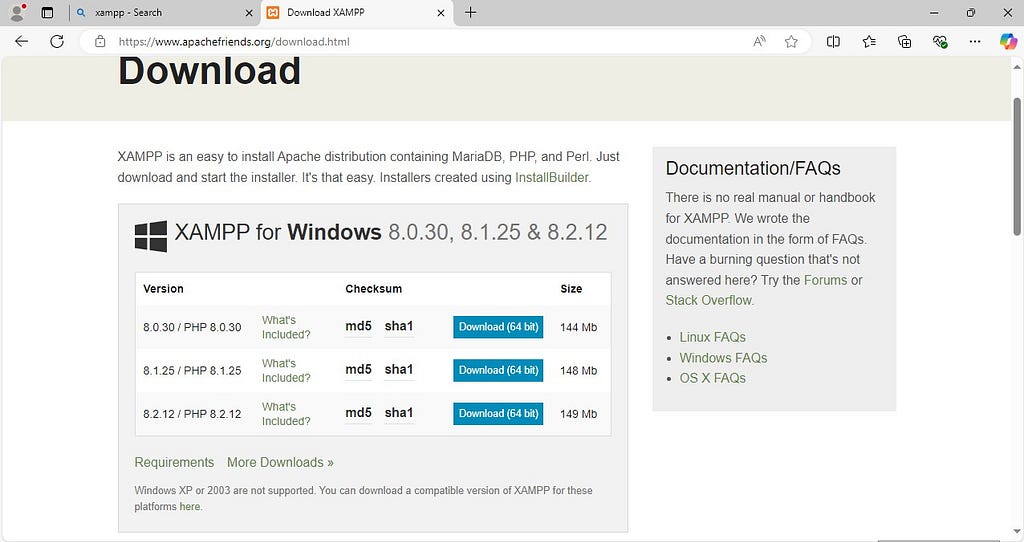Close the xampp - Search tab
The height and width of the screenshot is (542, 1024).
pyautogui.click(x=249, y=12)
